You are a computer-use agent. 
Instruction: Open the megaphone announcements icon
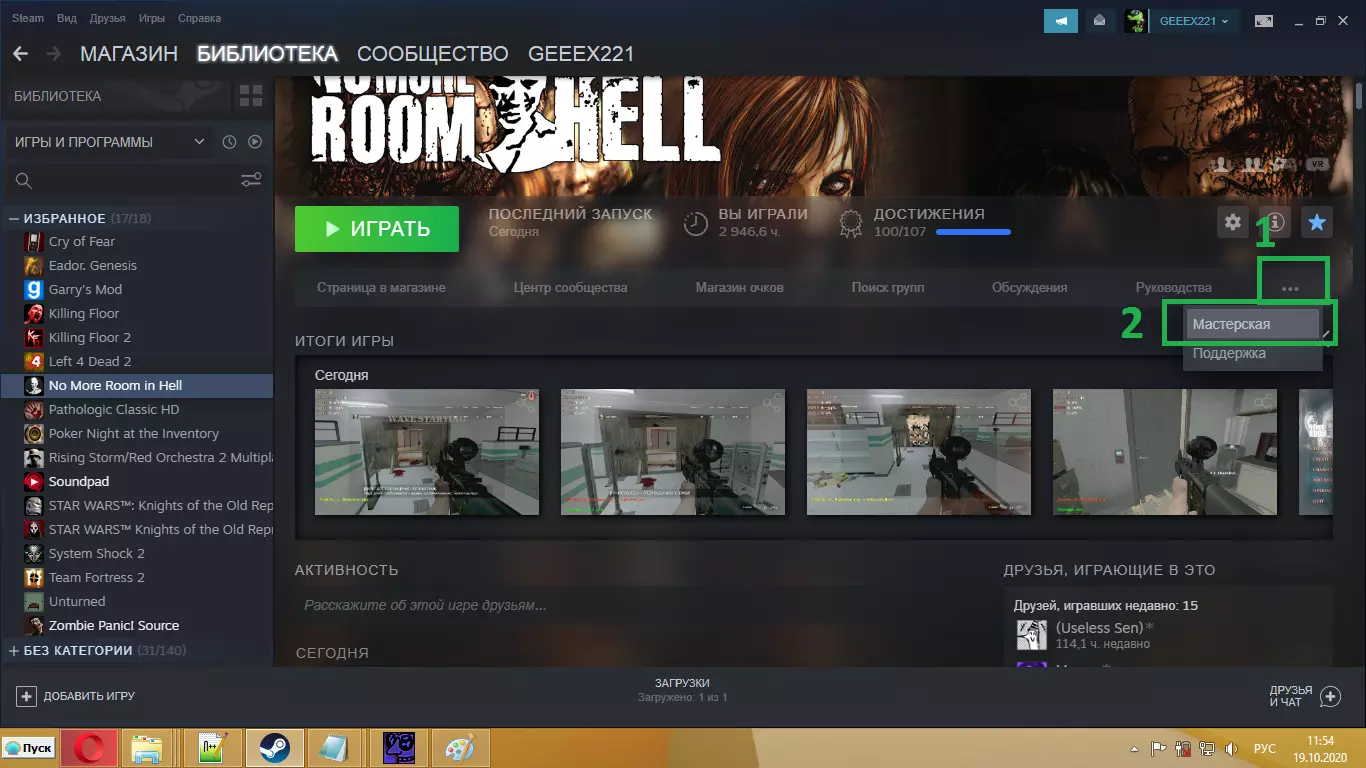pyautogui.click(x=1062, y=20)
